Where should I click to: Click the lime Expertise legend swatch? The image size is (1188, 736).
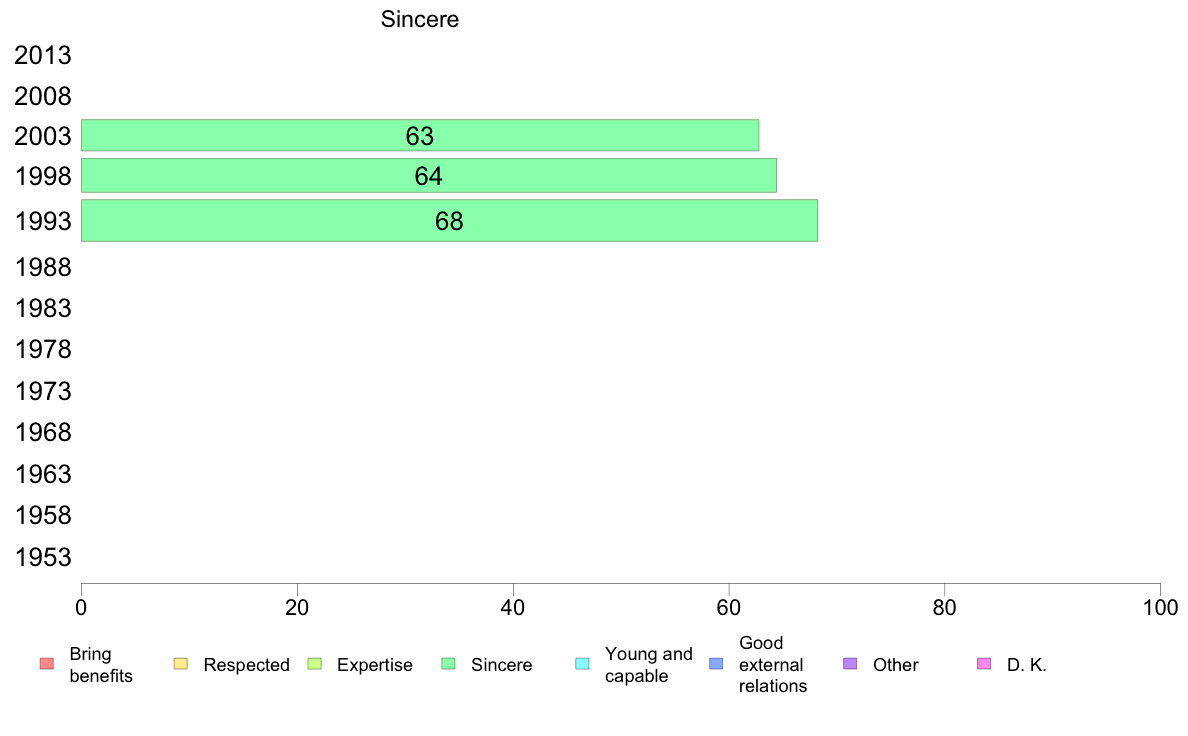[314, 664]
